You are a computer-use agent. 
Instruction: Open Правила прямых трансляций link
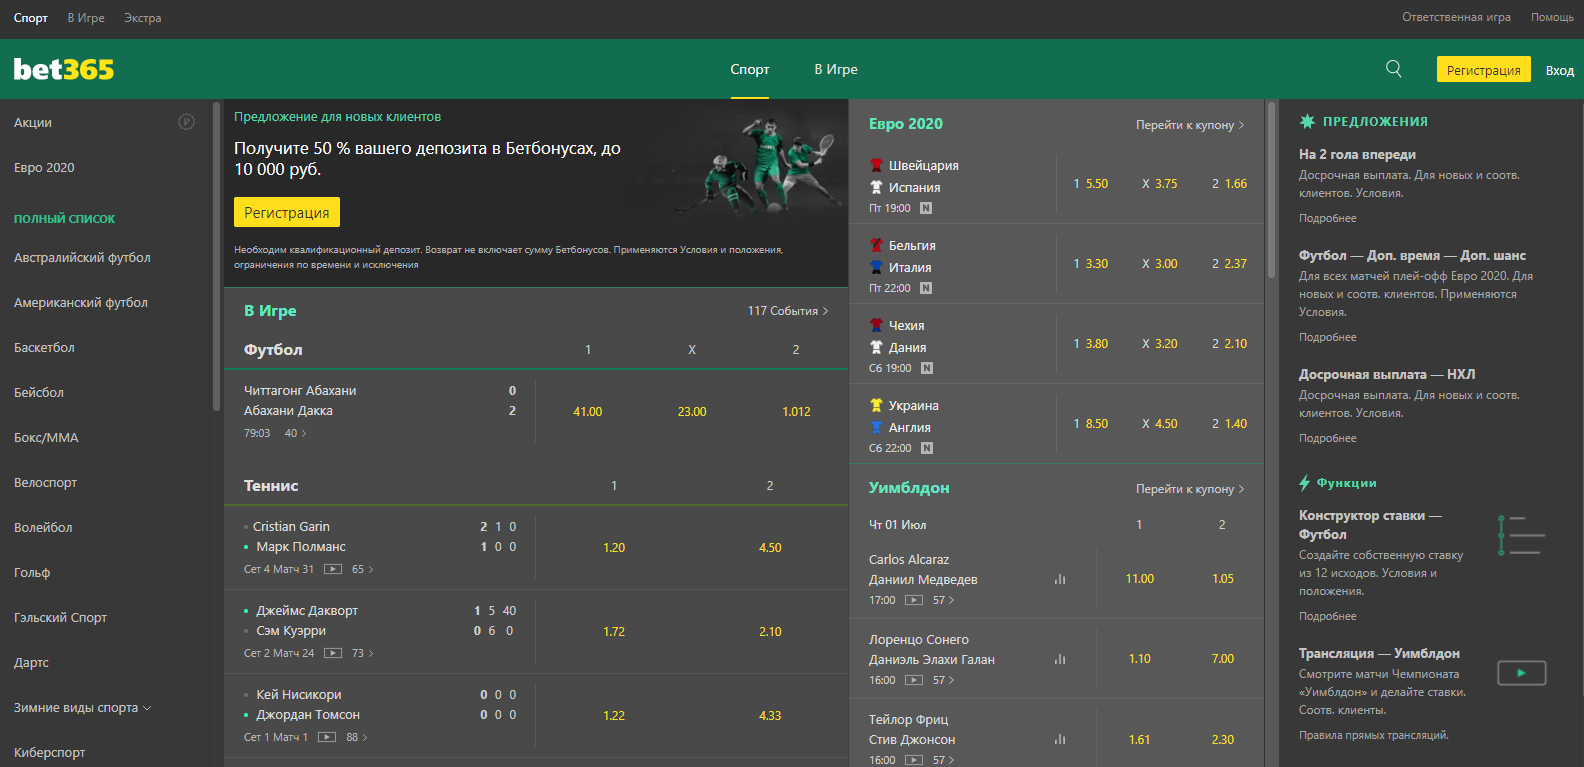(x=1374, y=735)
